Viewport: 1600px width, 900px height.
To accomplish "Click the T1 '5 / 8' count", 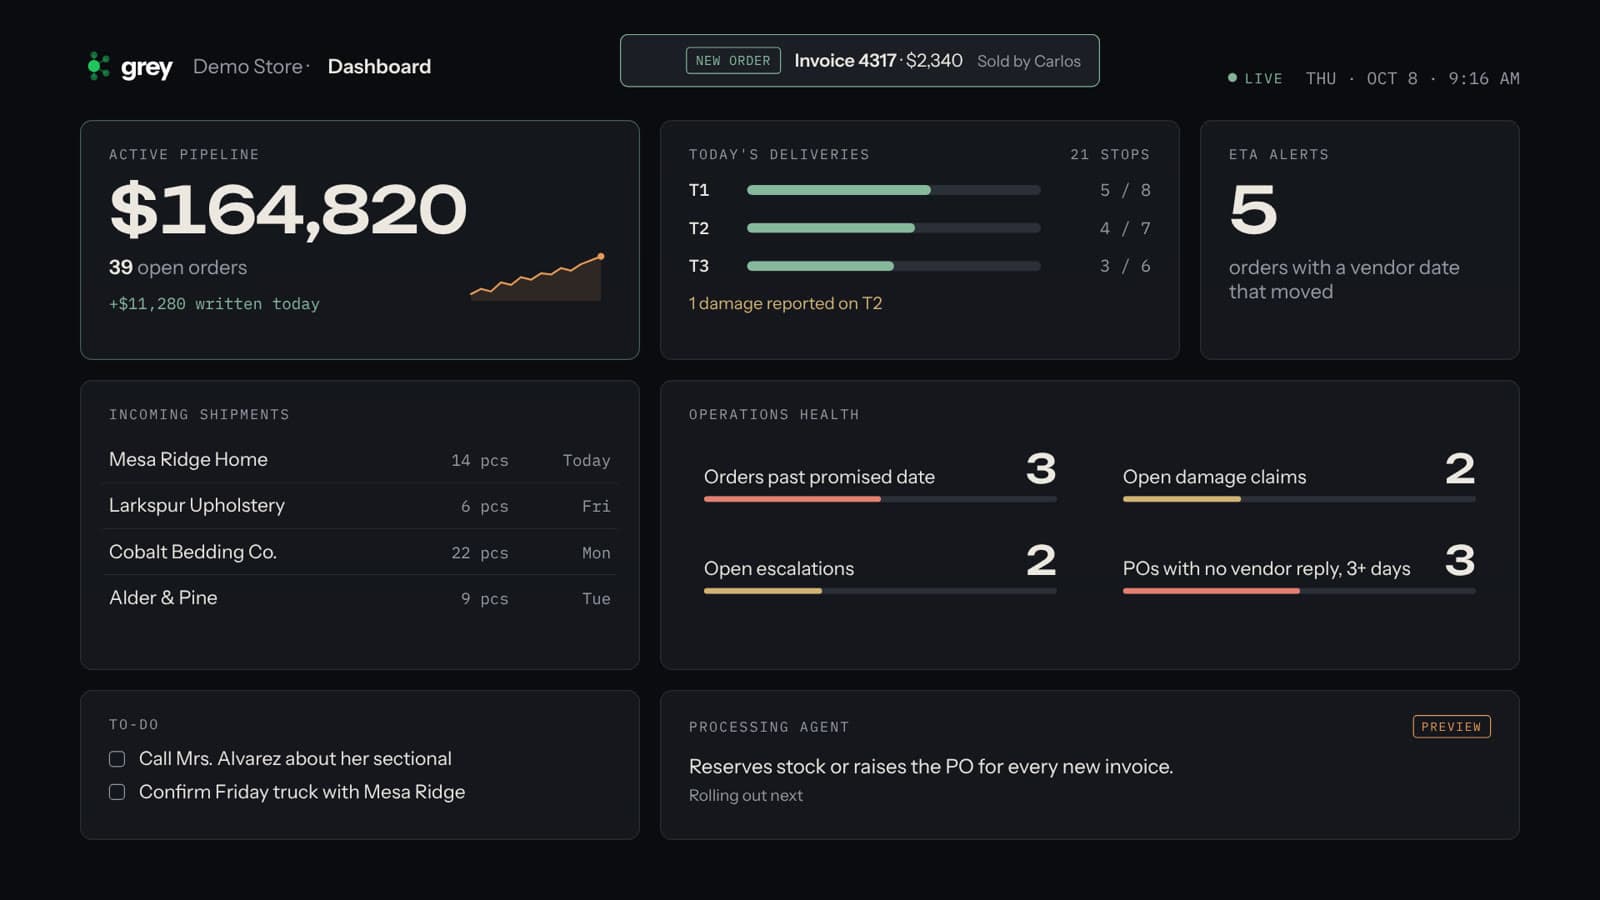I will click(1125, 190).
